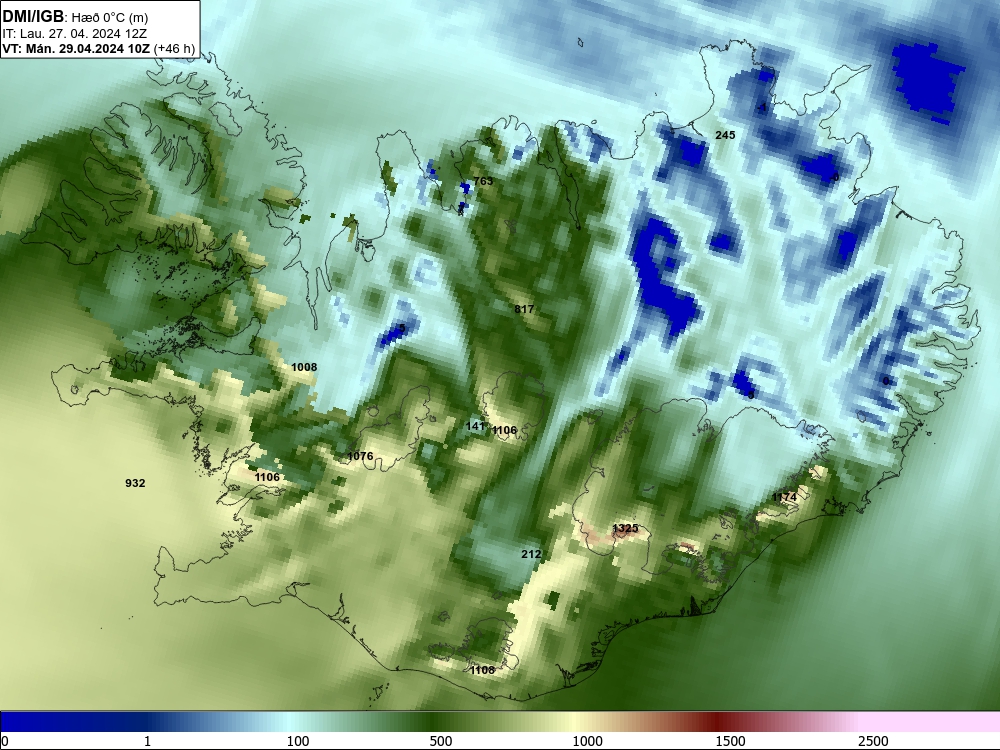This screenshot has height=750, width=1000.
Task: Click the 932 value over the ocean
Action: 135,483
